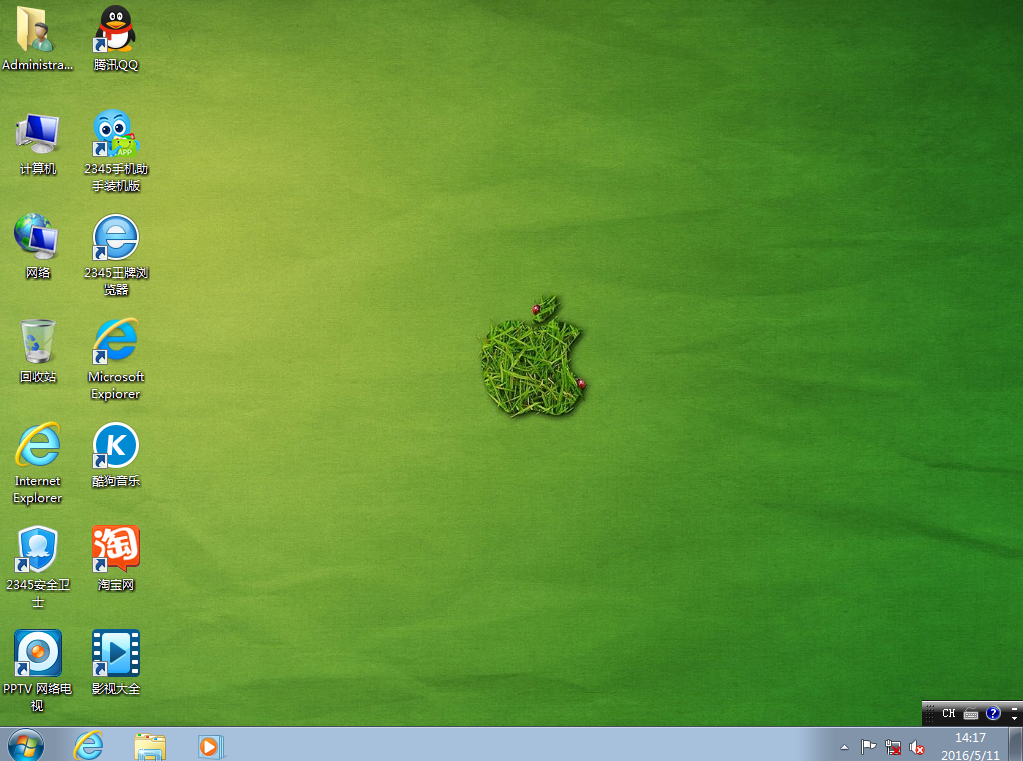Select the 淘宝网 shortcut
1023x761 pixels.
coord(115,559)
